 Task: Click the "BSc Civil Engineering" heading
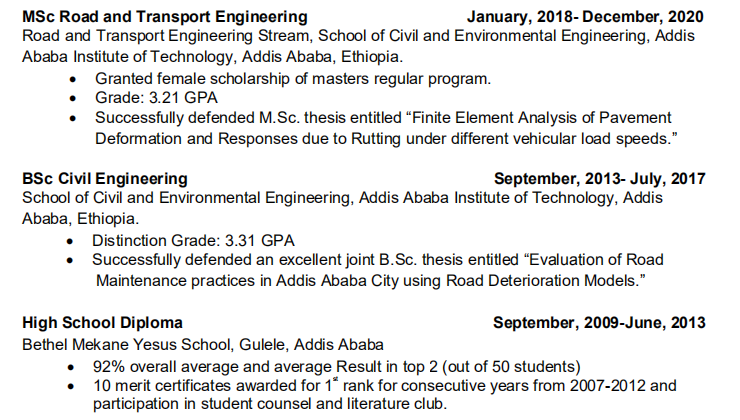click(104, 179)
